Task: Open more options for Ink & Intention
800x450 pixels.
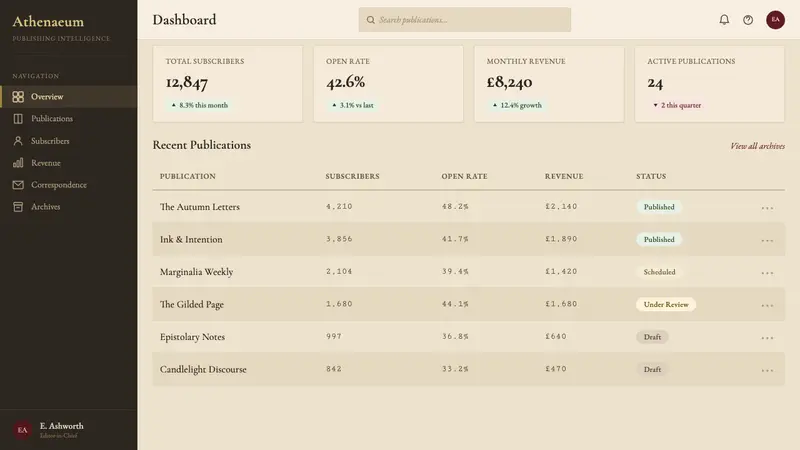Action: click(767, 240)
